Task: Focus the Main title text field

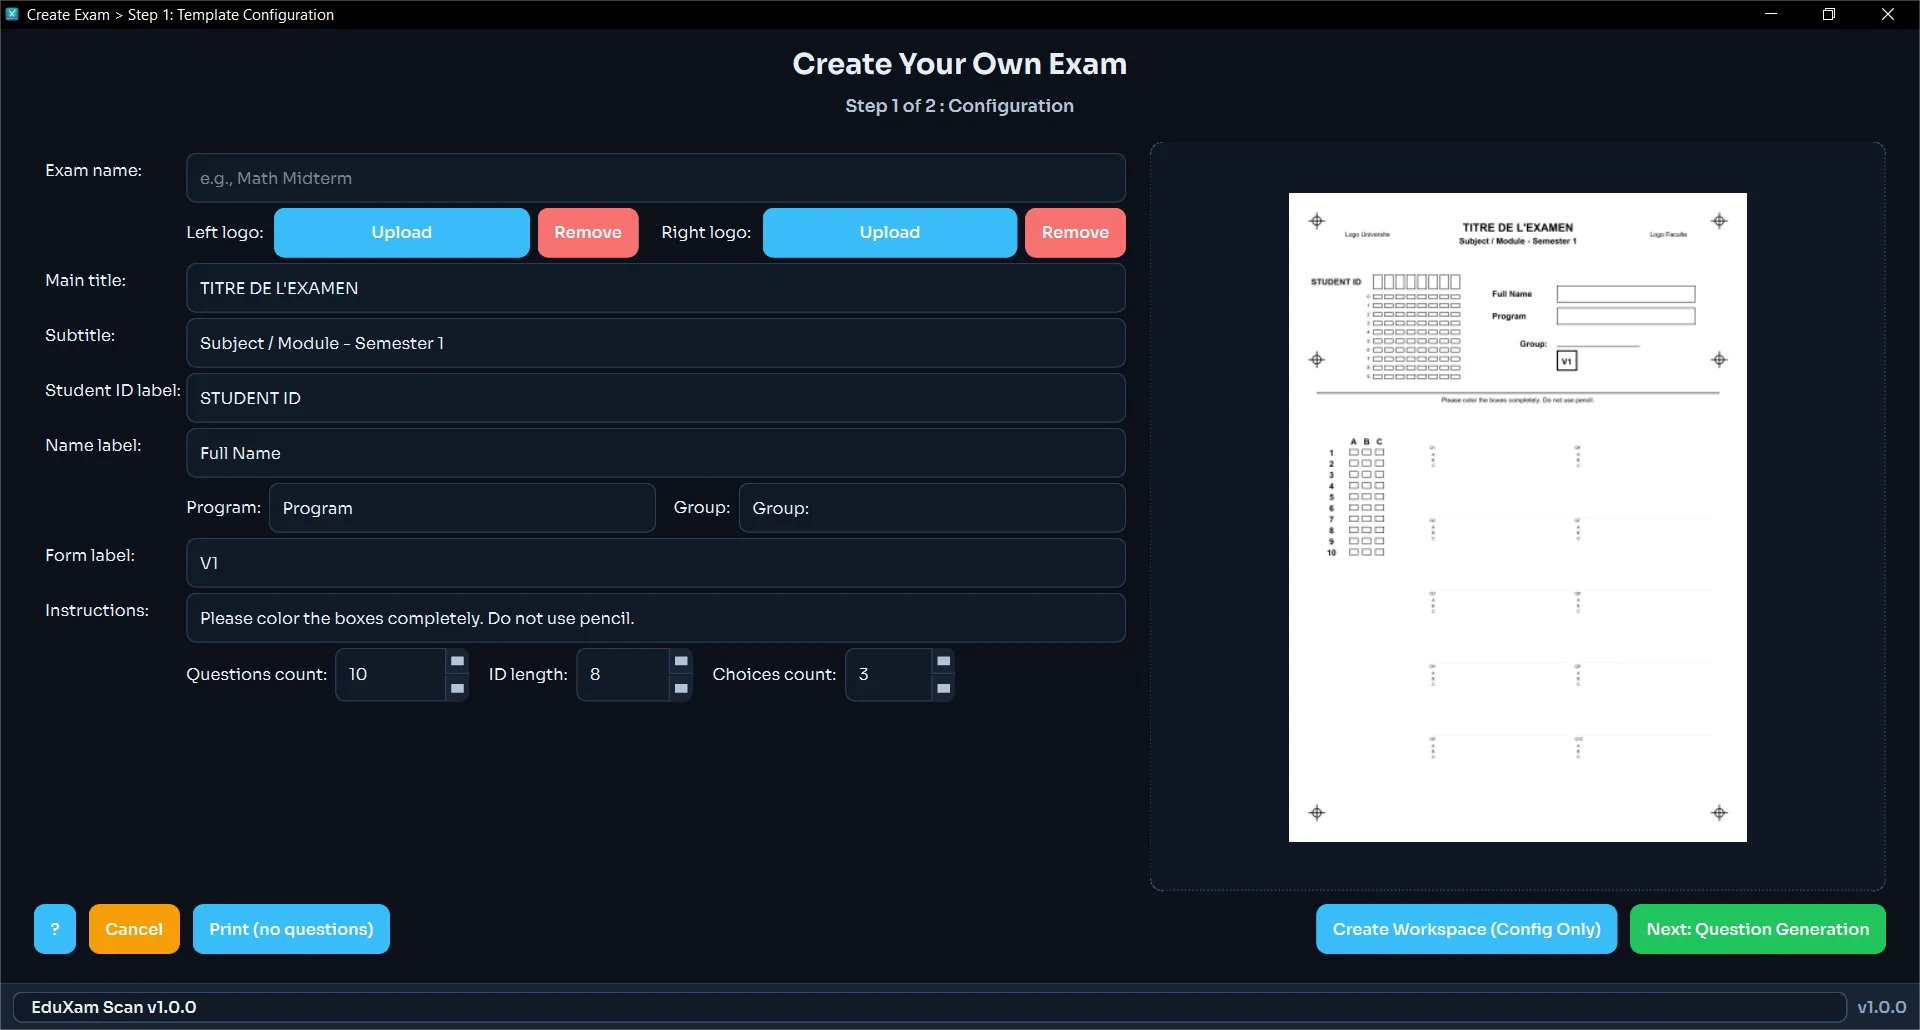Action: click(x=655, y=288)
